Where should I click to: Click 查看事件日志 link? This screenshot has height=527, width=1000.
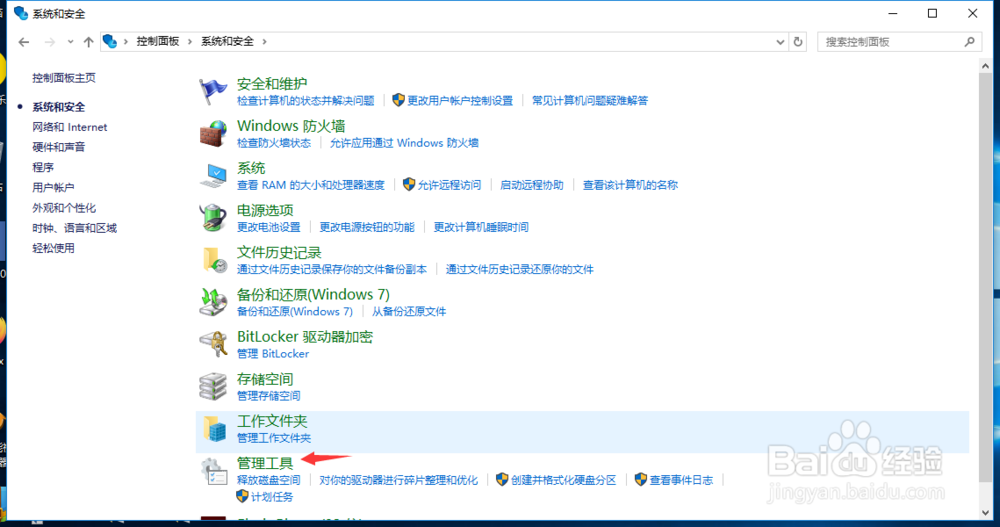pyautogui.click(x=681, y=480)
